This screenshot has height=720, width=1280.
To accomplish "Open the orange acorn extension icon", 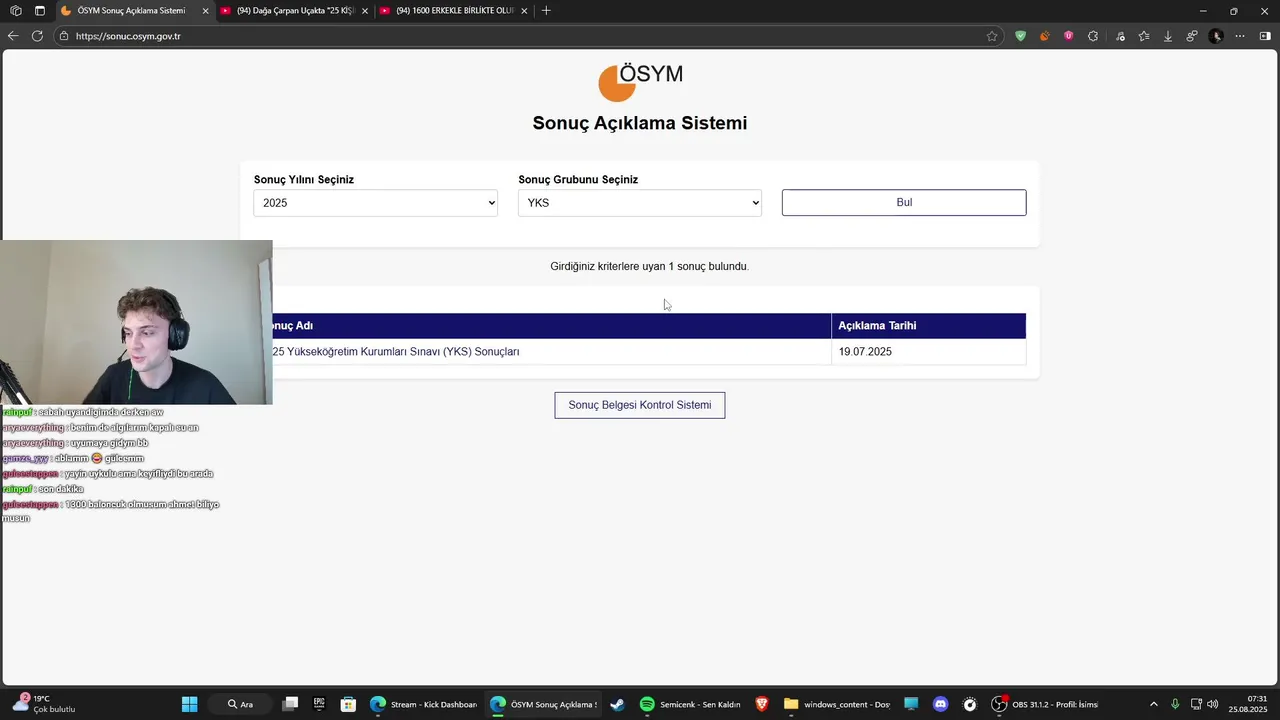I will coord(1044,36).
